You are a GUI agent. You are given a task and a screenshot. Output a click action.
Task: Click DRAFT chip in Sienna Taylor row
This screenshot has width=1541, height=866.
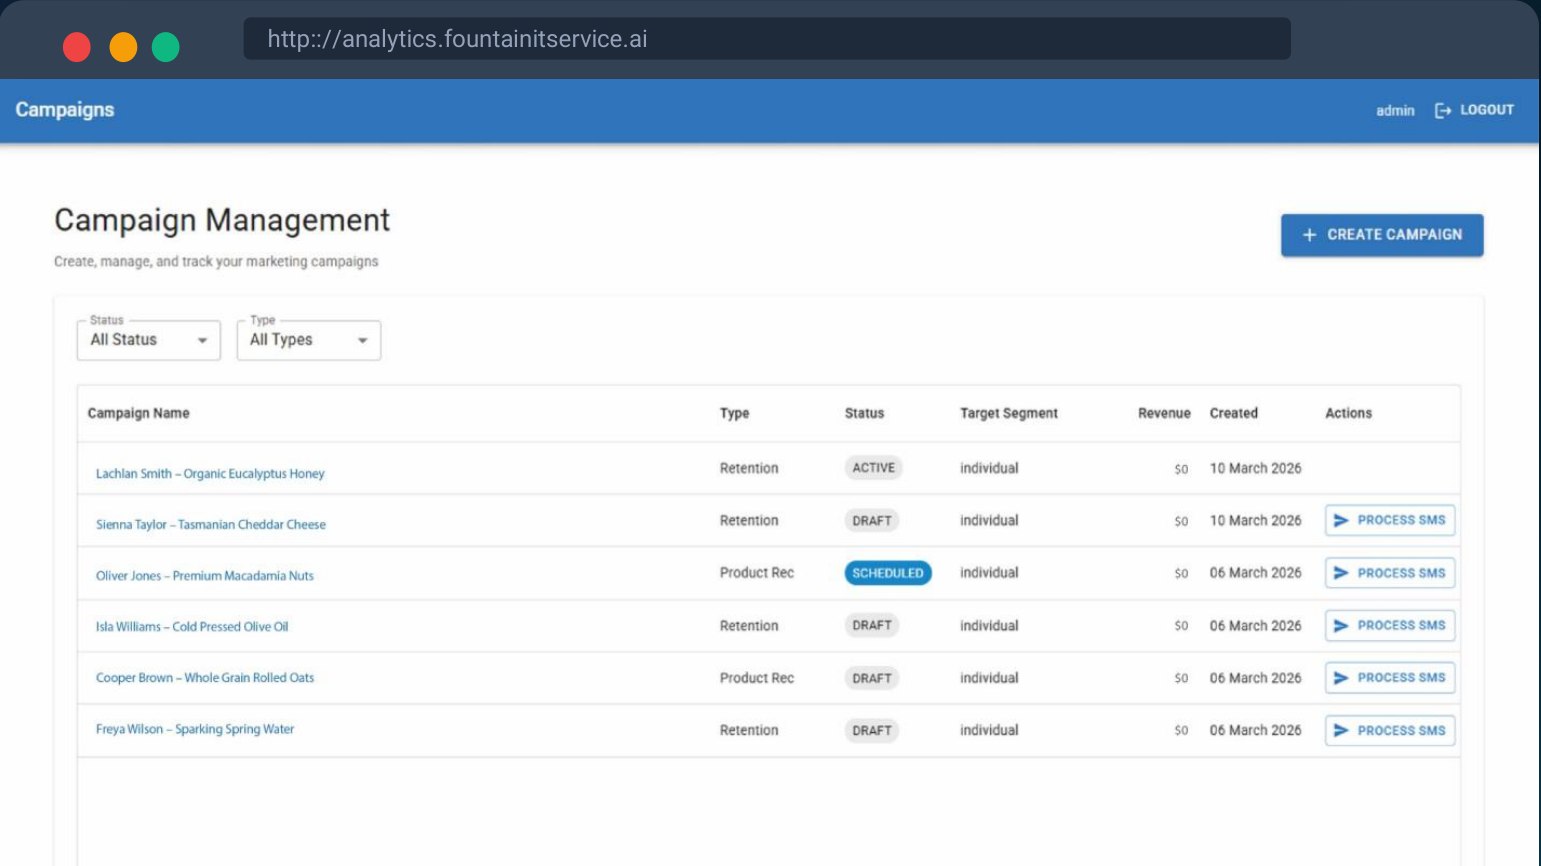click(872, 521)
